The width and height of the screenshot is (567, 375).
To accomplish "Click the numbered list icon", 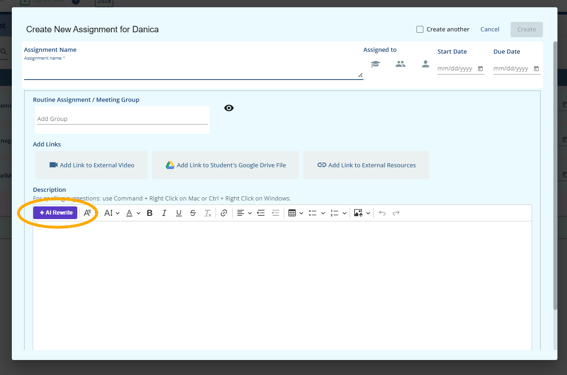I will tap(334, 213).
